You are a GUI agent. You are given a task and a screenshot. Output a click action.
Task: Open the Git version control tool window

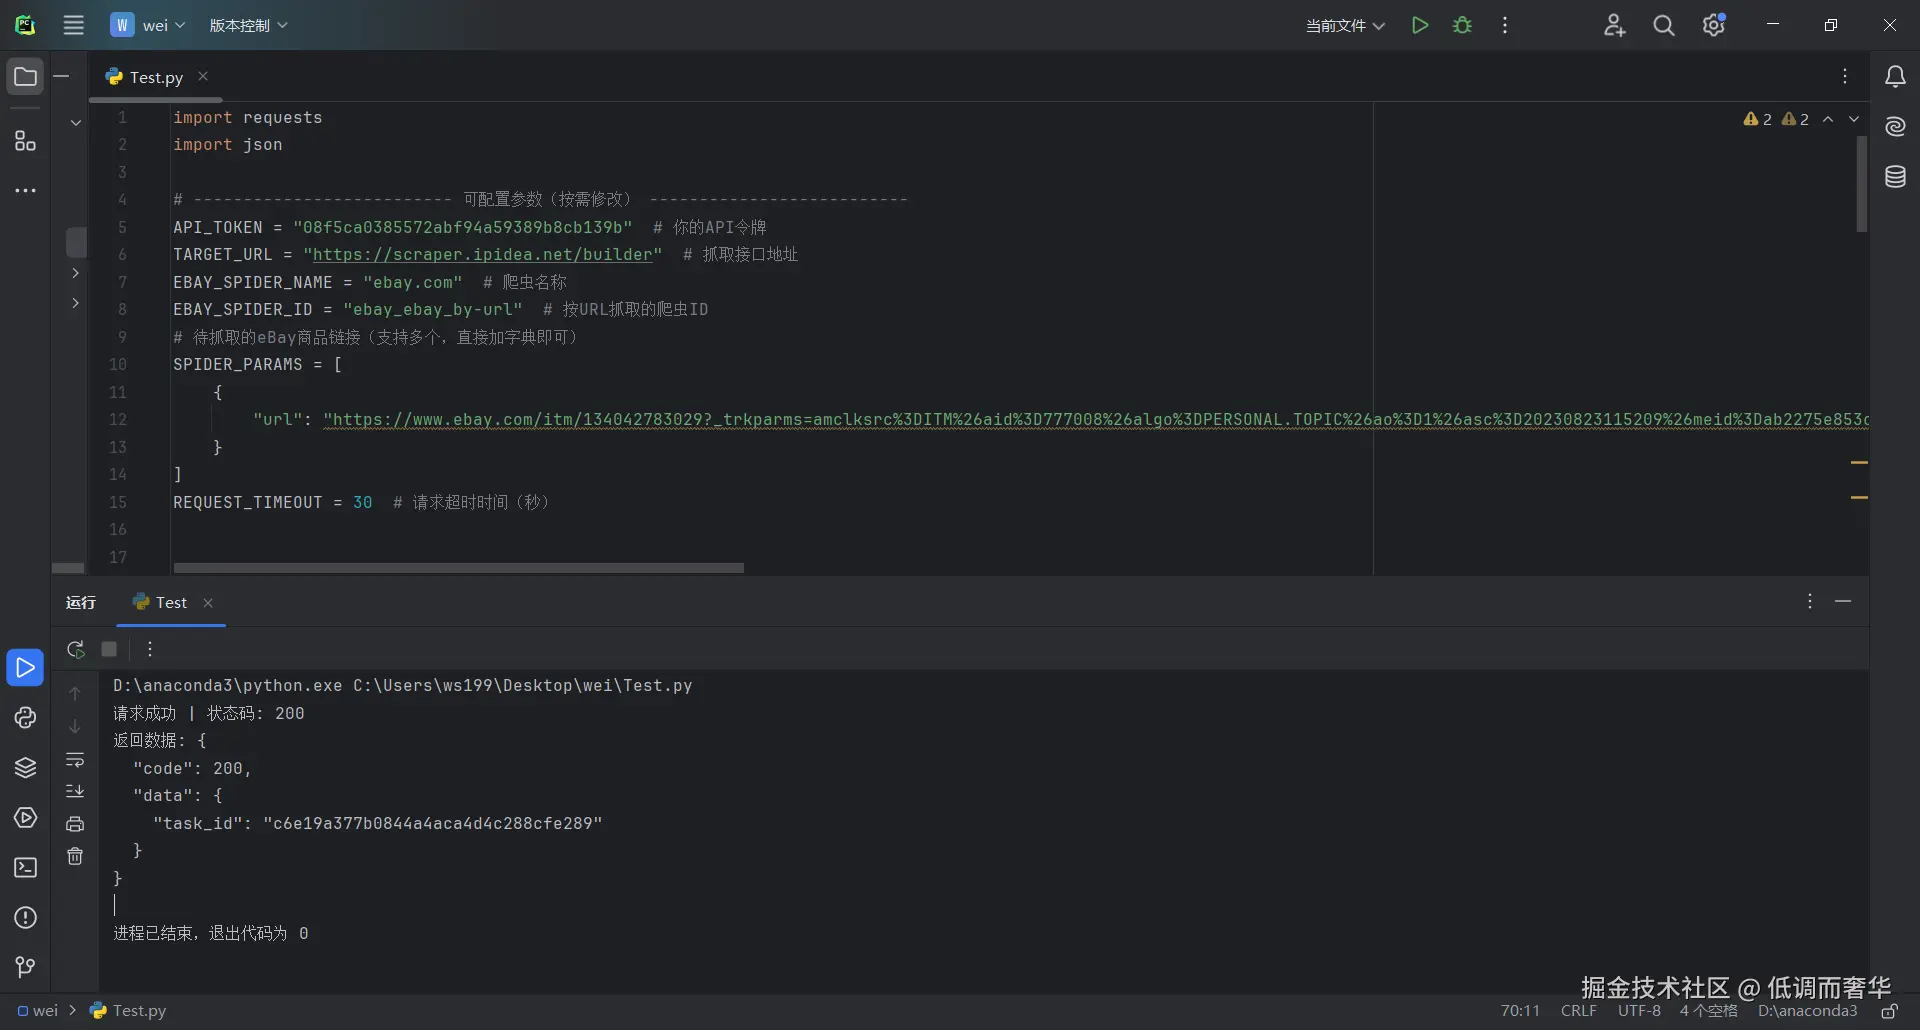[x=25, y=967]
